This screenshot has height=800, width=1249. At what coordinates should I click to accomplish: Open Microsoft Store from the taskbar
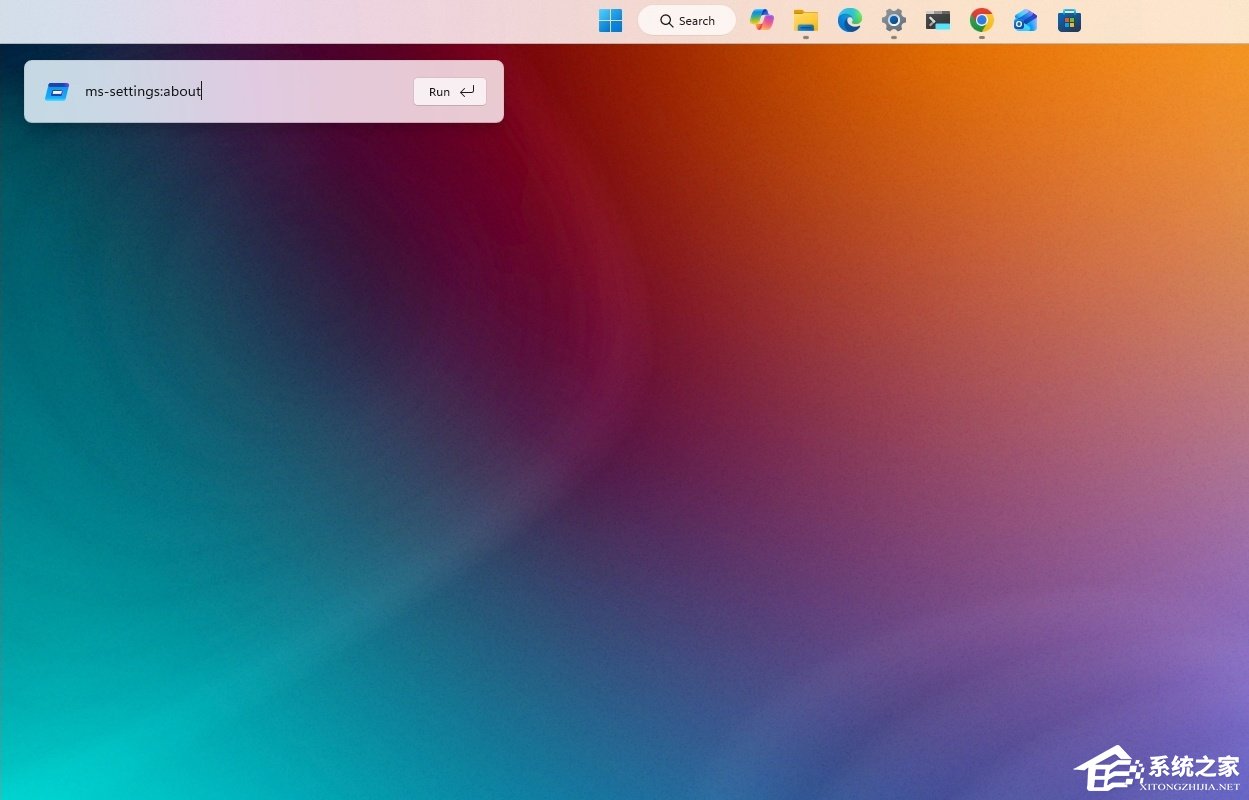click(x=1070, y=20)
